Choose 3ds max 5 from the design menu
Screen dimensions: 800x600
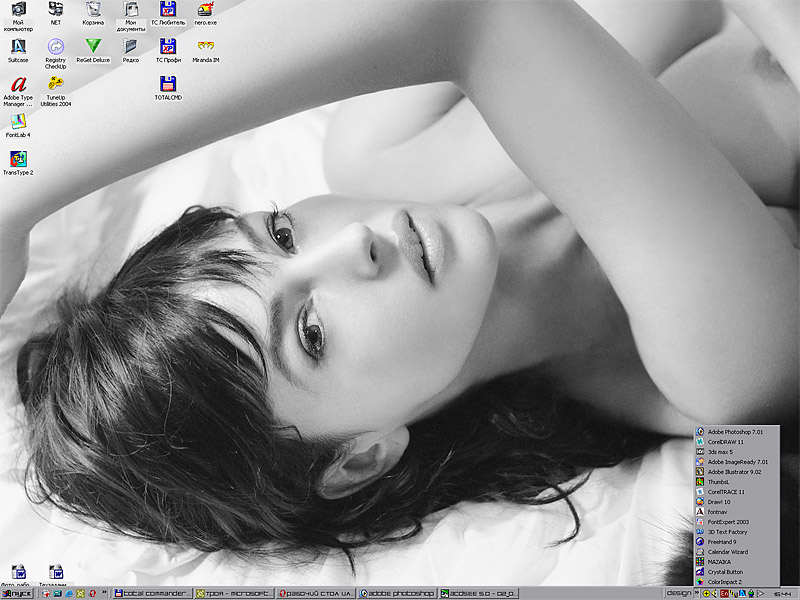pos(737,452)
